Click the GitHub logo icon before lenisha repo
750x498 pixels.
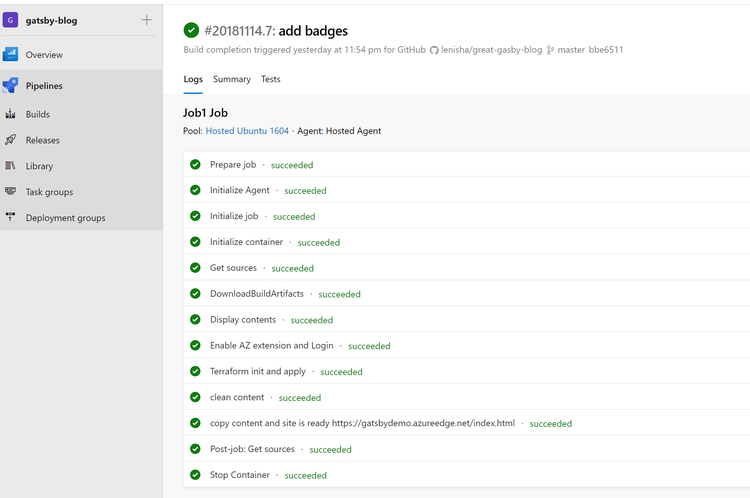click(x=434, y=50)
